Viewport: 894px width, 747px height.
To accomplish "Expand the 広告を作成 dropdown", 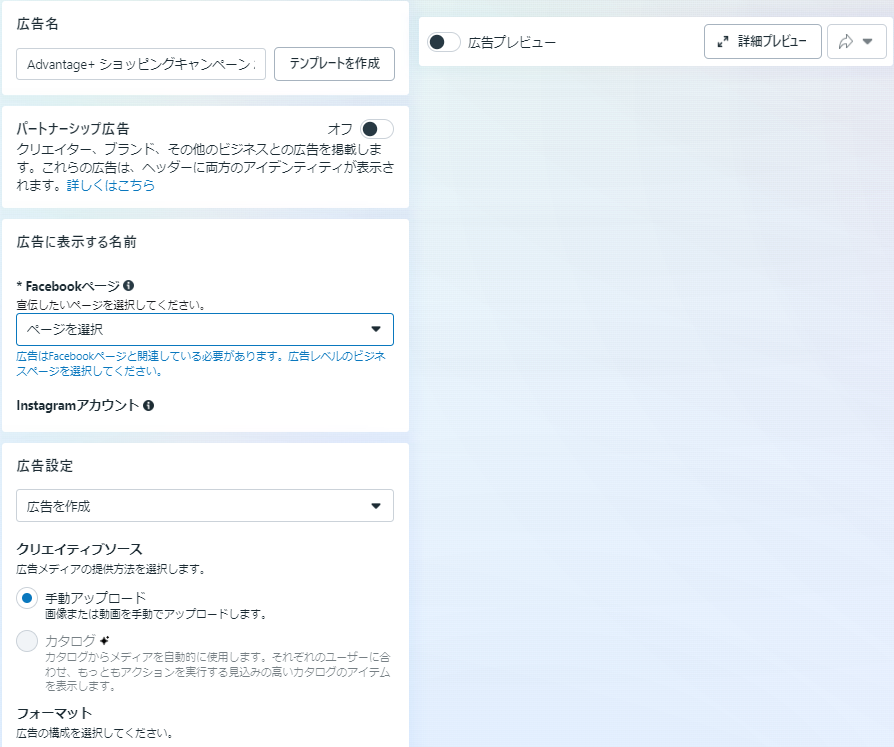I will click(x=200, y=506).
